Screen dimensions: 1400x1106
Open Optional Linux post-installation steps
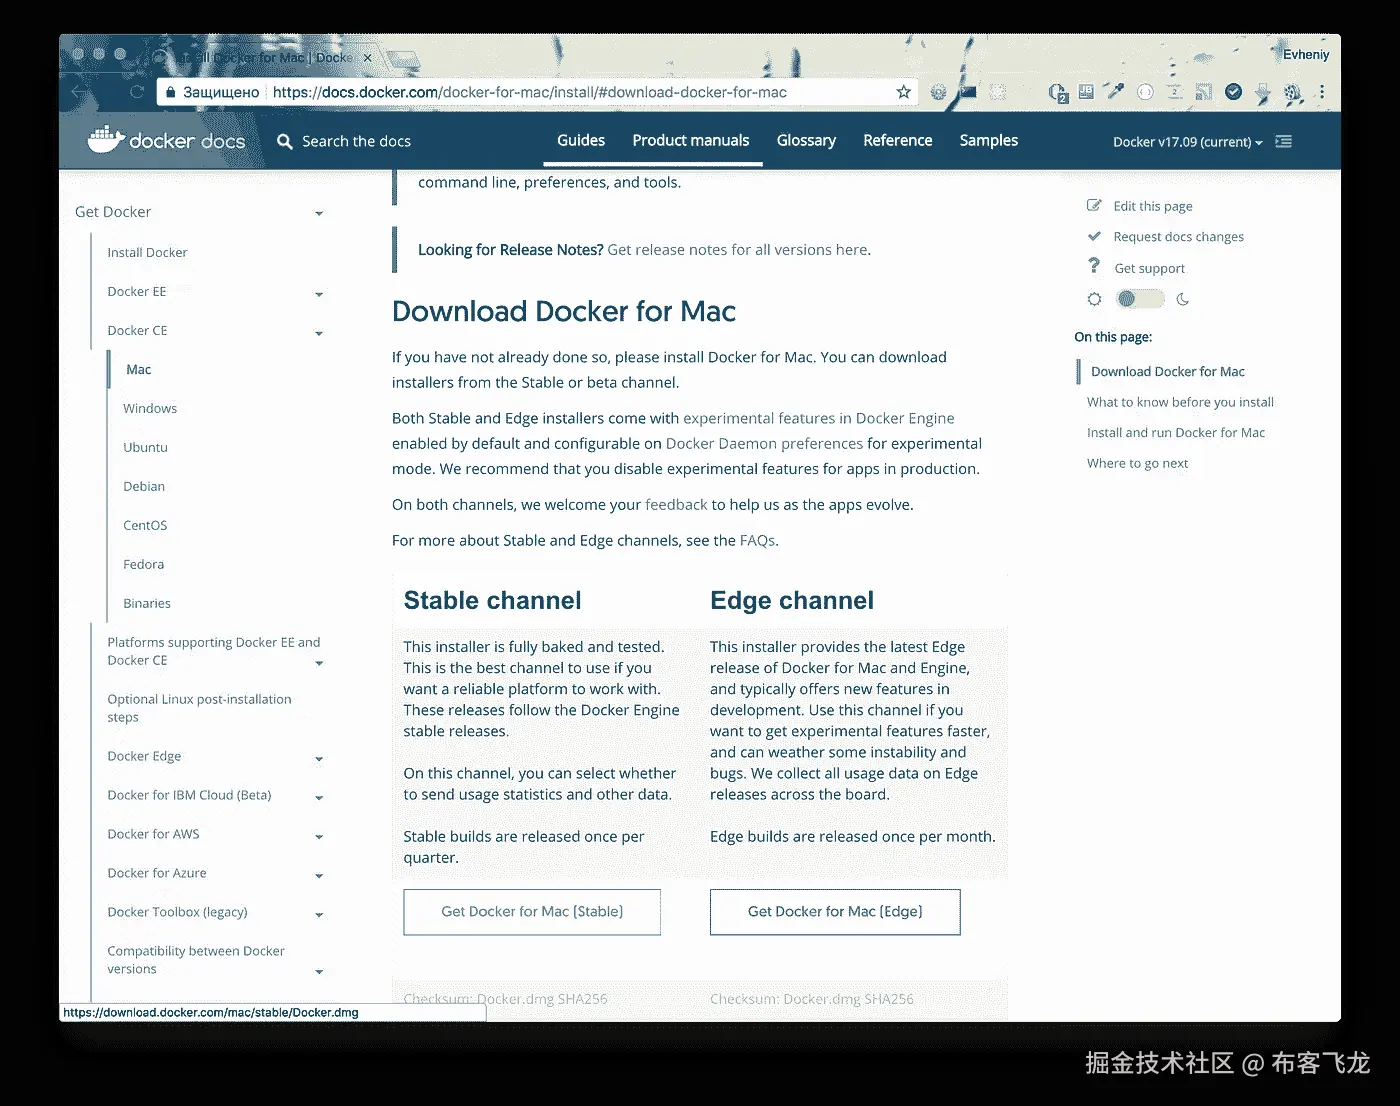point(199,708)
